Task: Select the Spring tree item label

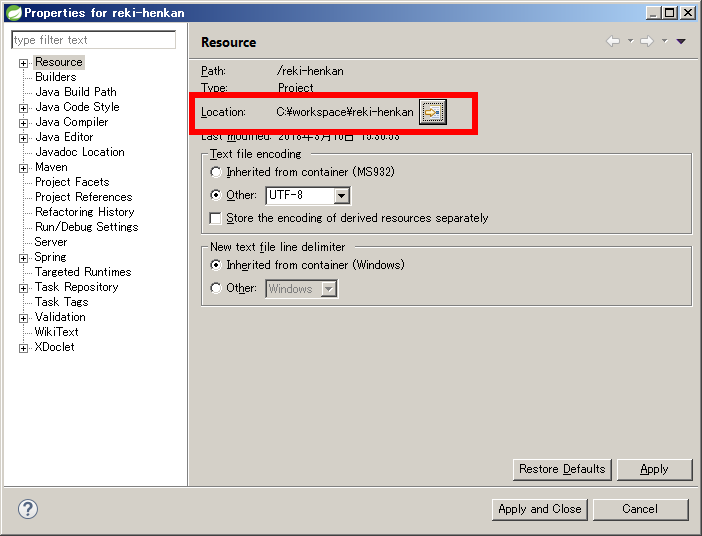Action: coord(50,257)
